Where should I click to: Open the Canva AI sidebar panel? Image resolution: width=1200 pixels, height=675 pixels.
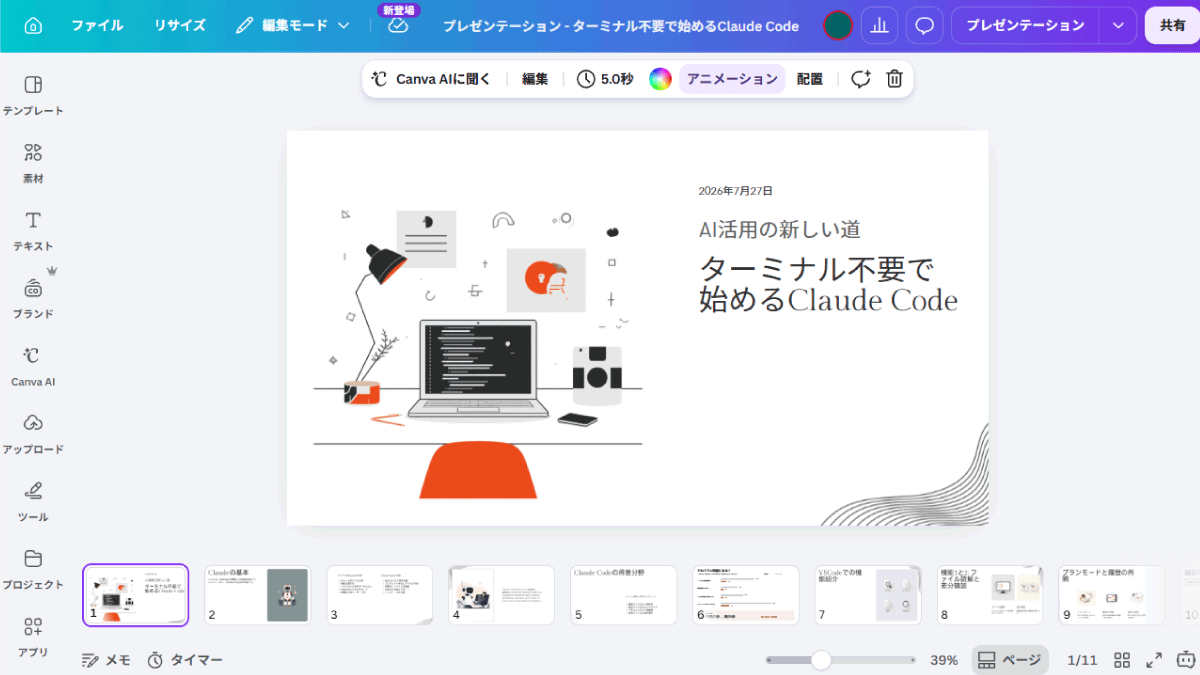pyautogui.click(x=33, y=366)
